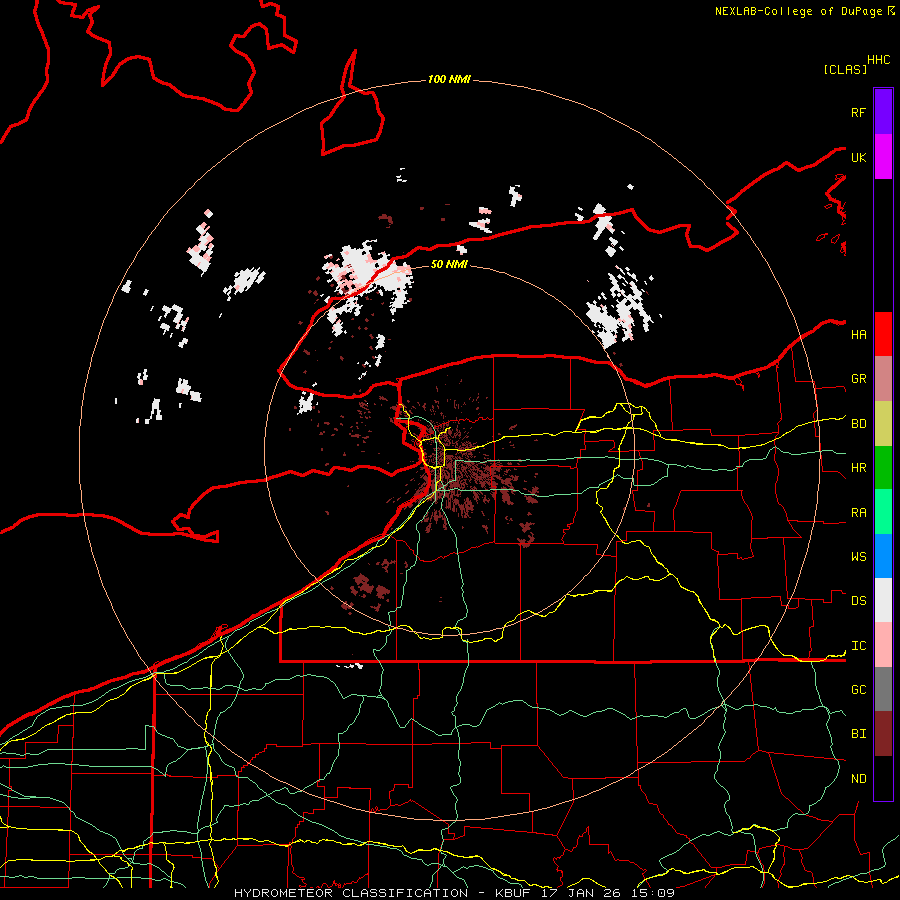Click the KBUF station identifier
Screen dimensions: 900x900
tap(513, 893)
